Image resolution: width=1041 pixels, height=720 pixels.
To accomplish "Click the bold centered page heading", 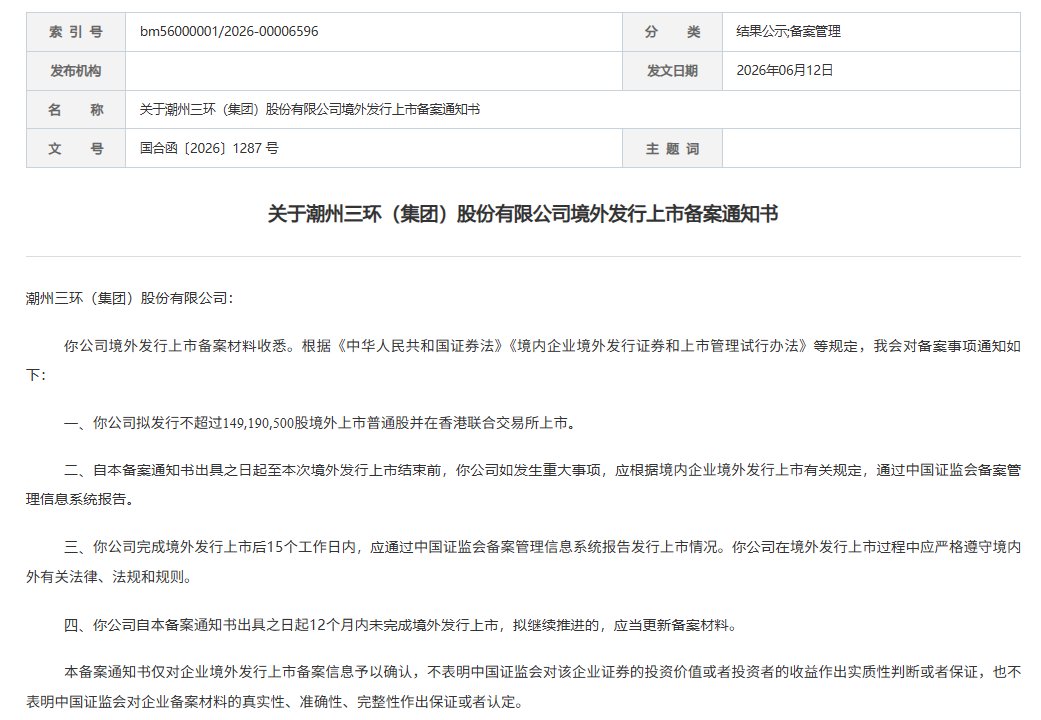I will pyautogui.click(x=522, y=214).
